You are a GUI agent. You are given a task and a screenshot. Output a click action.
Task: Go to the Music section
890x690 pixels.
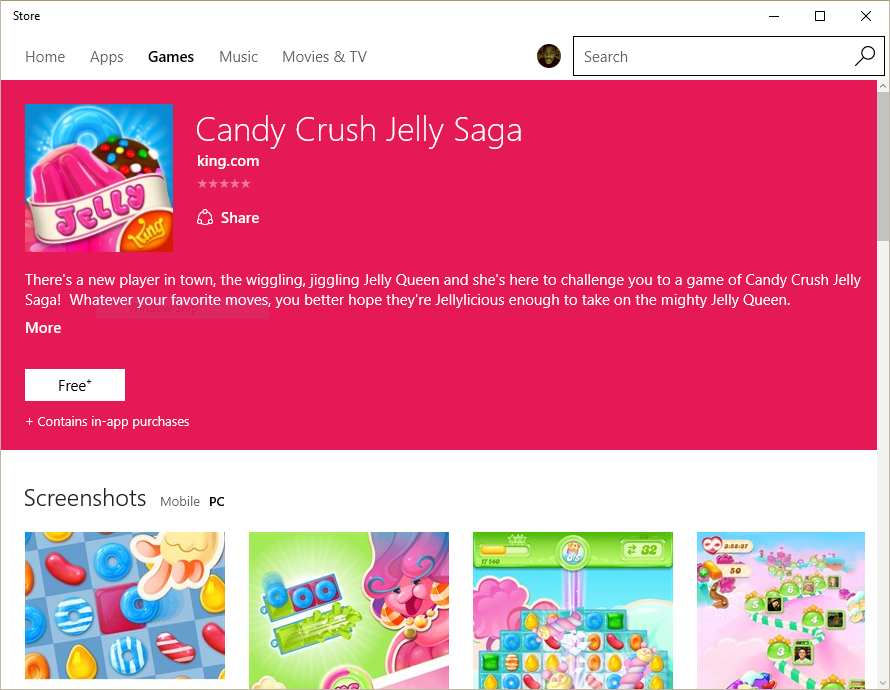(238, 57)
